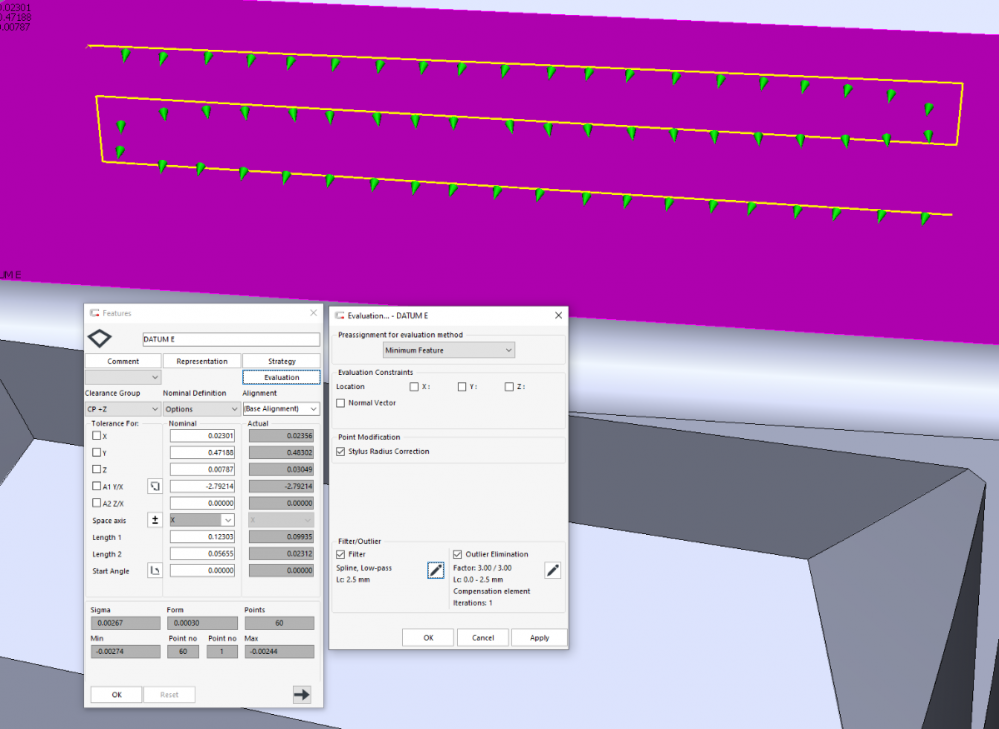
Task: Uncheck the Outlier Elimination checkbox
Action: (458, 554)
